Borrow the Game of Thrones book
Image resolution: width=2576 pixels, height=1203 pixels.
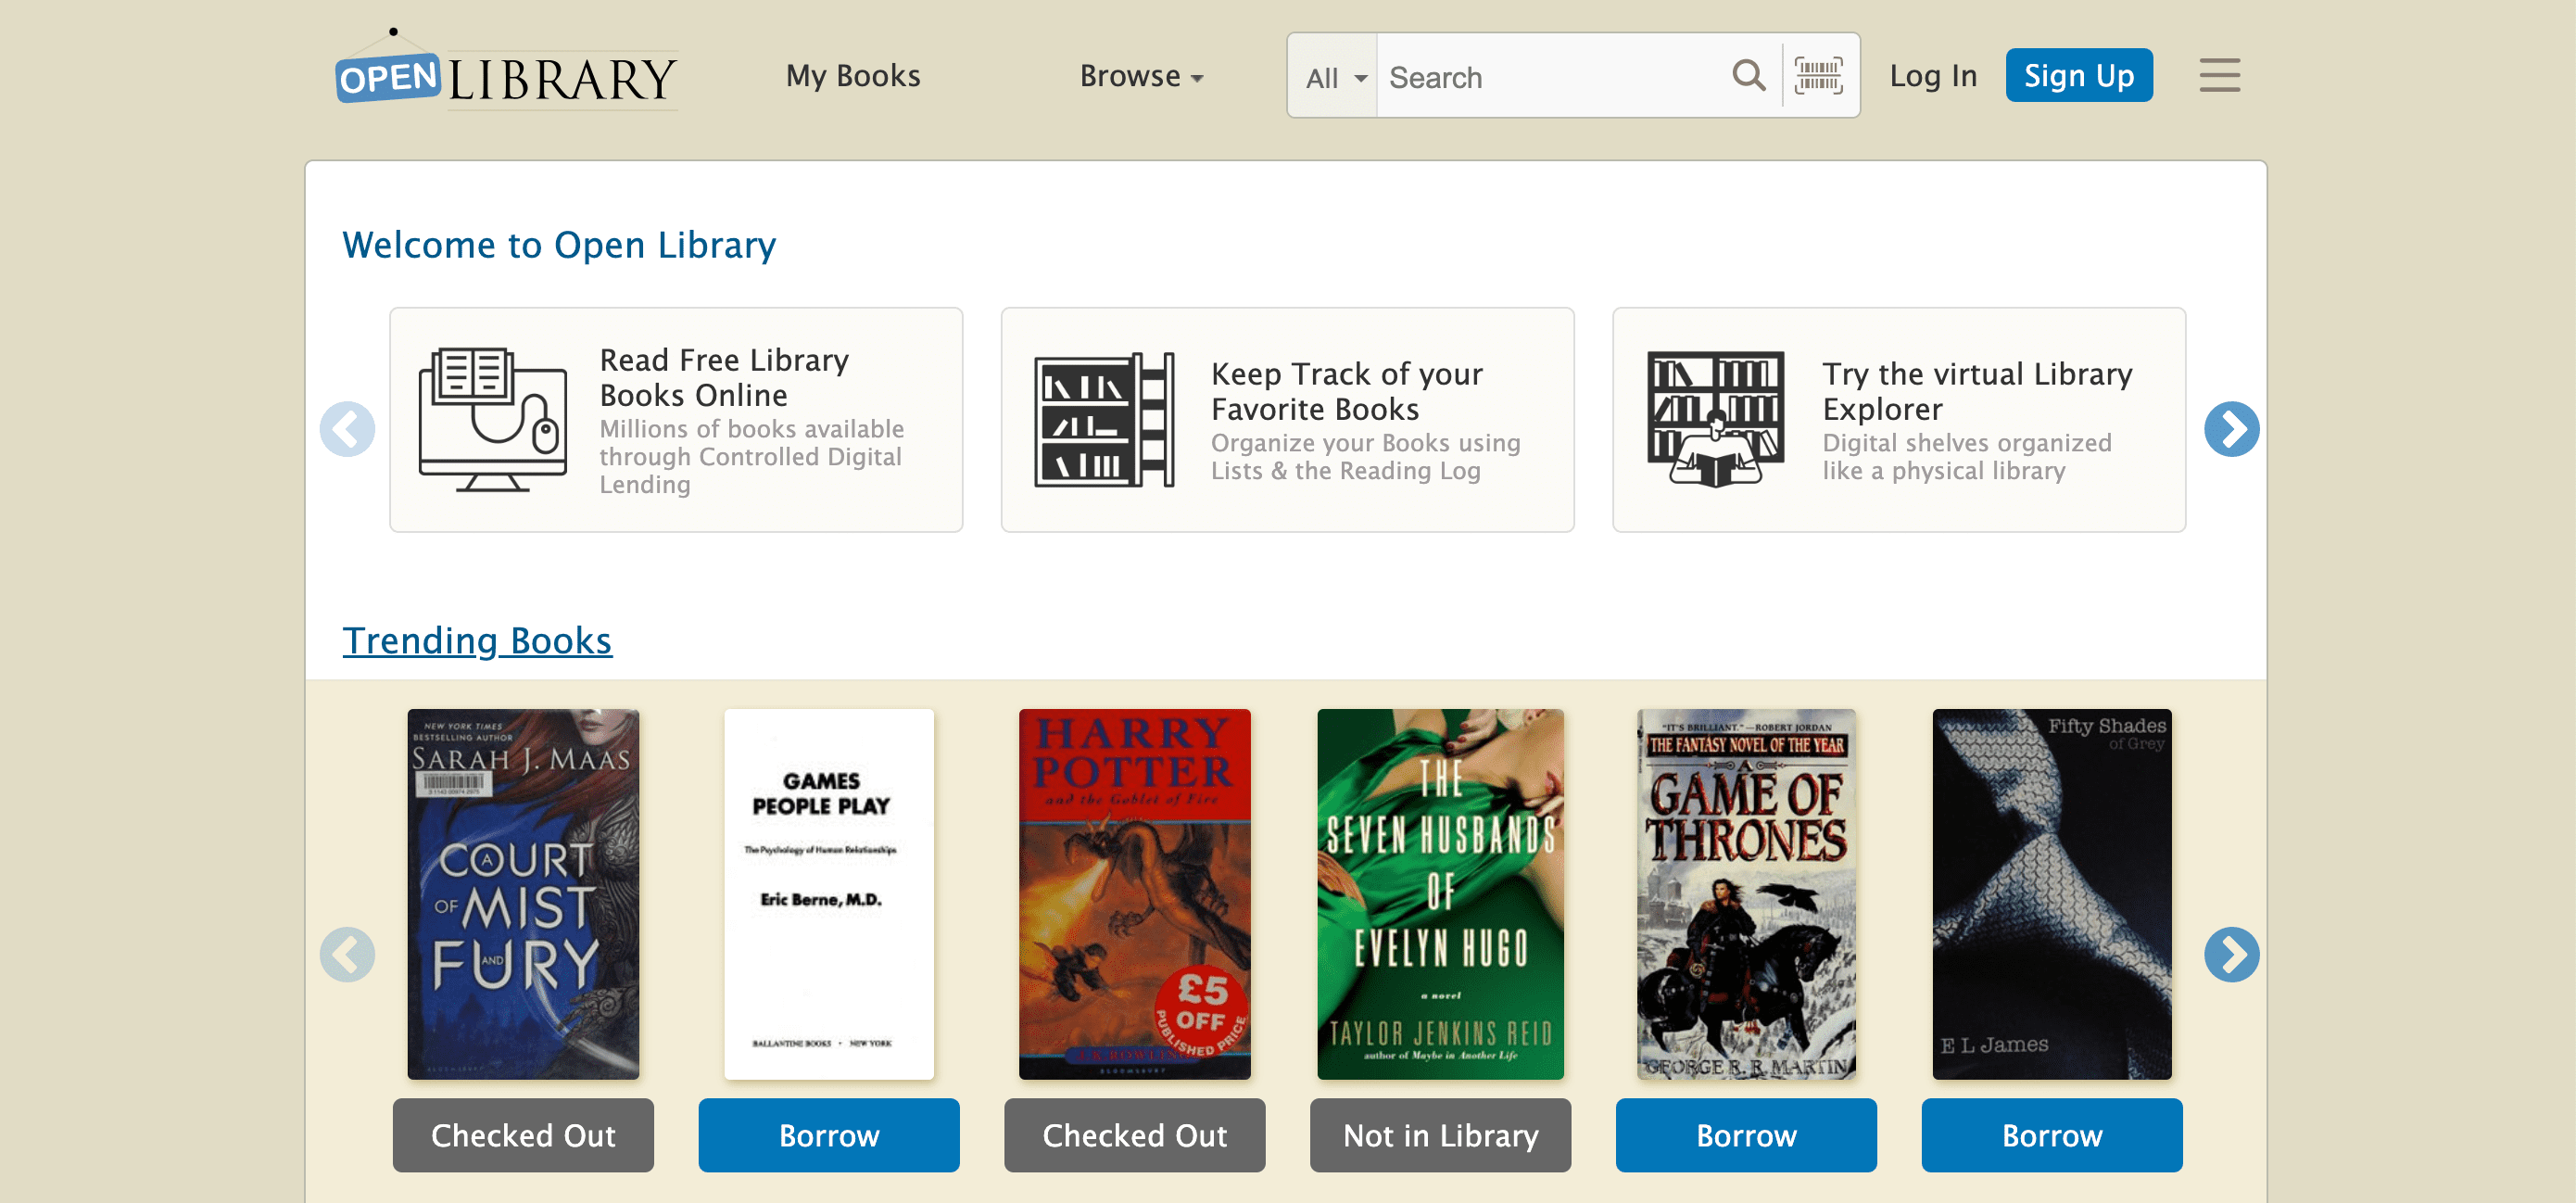(1745, 1135)
